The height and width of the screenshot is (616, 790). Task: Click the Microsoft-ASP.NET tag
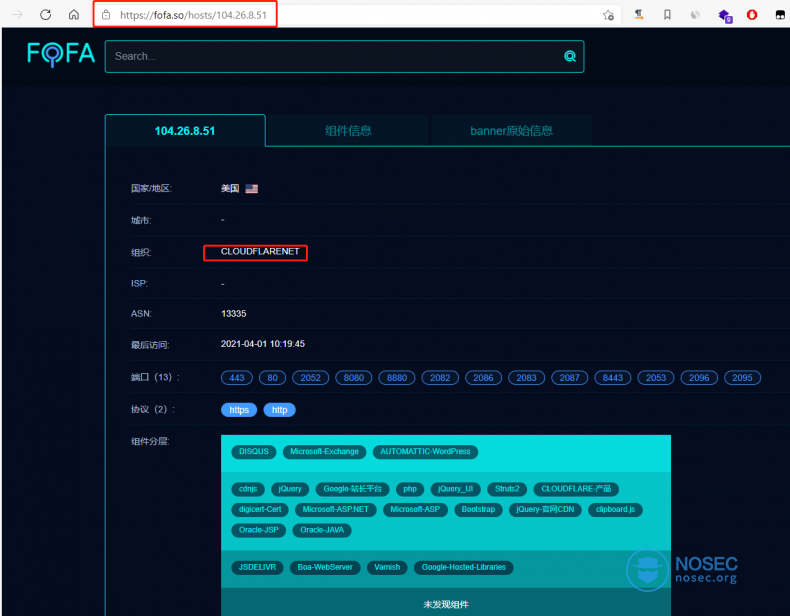(336, 510)
